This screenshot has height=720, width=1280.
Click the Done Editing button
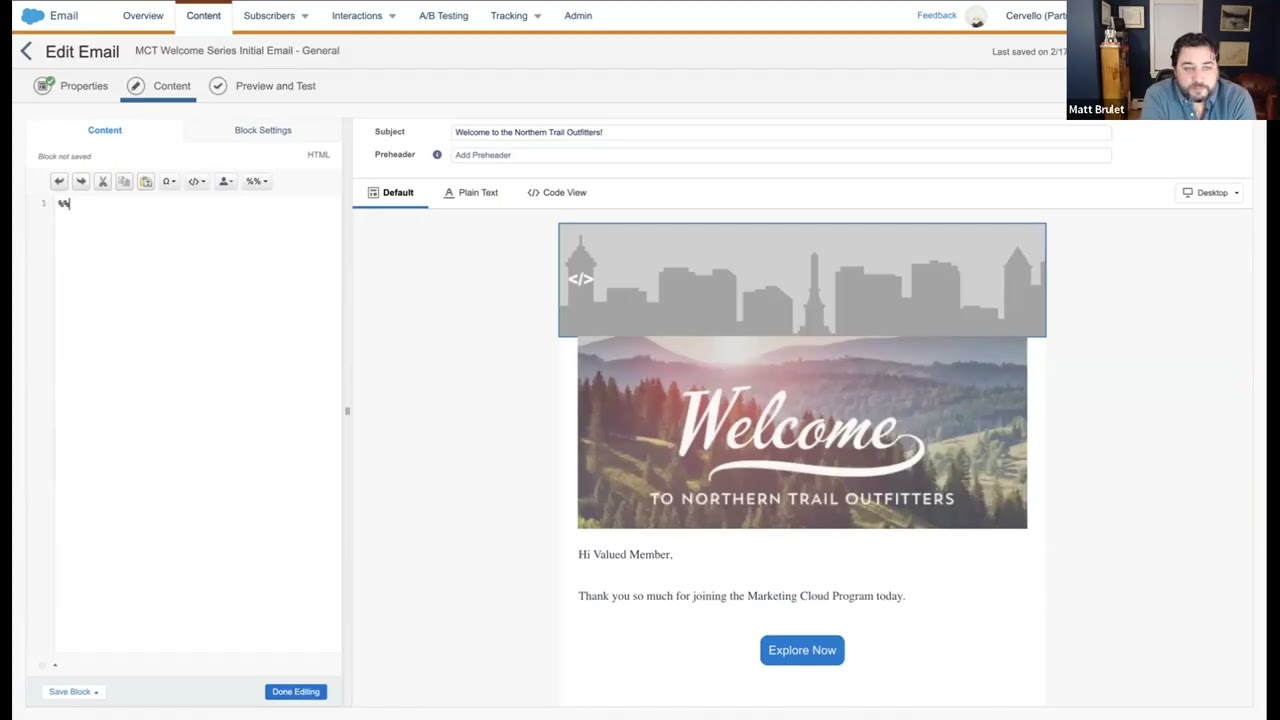[x=296, y=692]
